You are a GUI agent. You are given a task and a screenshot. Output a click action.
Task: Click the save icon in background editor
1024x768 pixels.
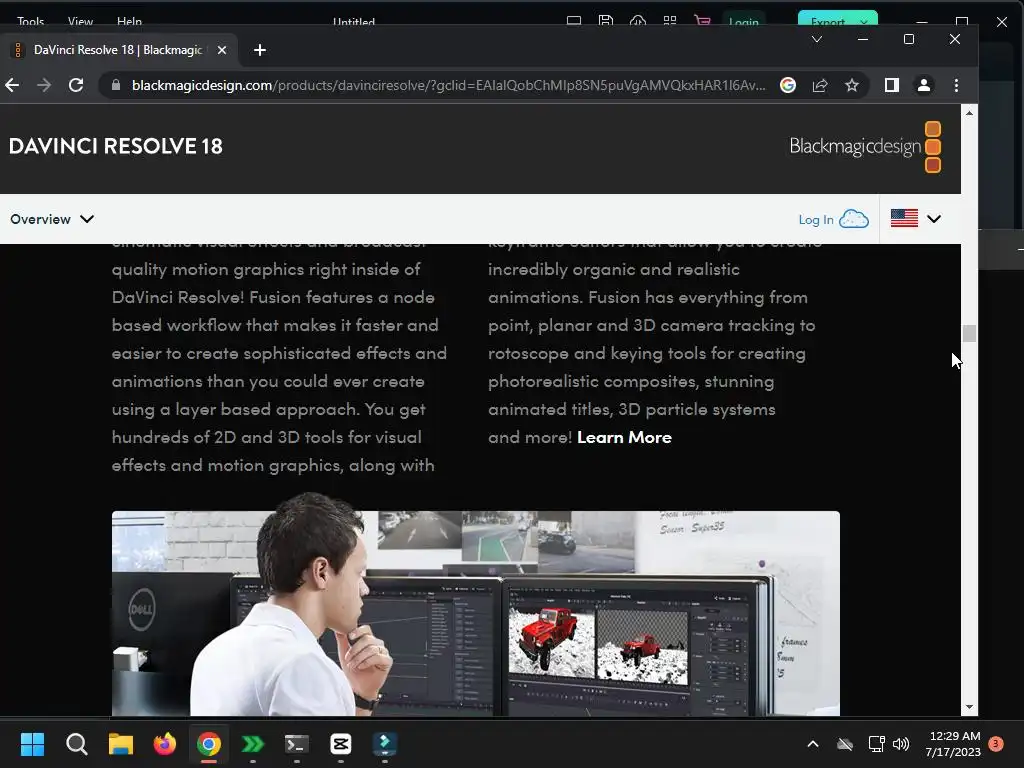(605, 20)
